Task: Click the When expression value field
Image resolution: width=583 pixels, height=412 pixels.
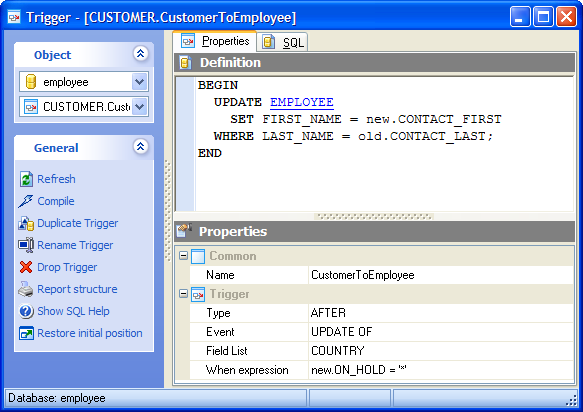Action: click(x=441, y=370)
